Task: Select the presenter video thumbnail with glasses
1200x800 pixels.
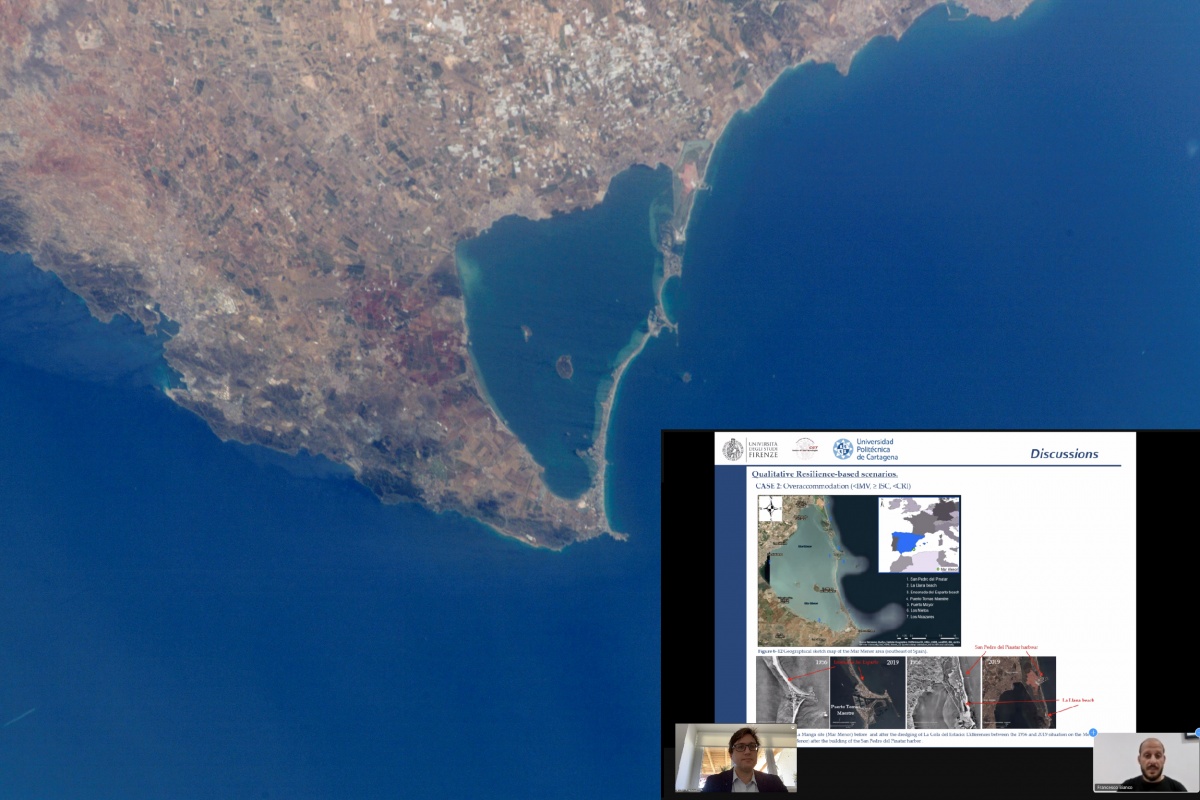Action: (x=736, y=758)
